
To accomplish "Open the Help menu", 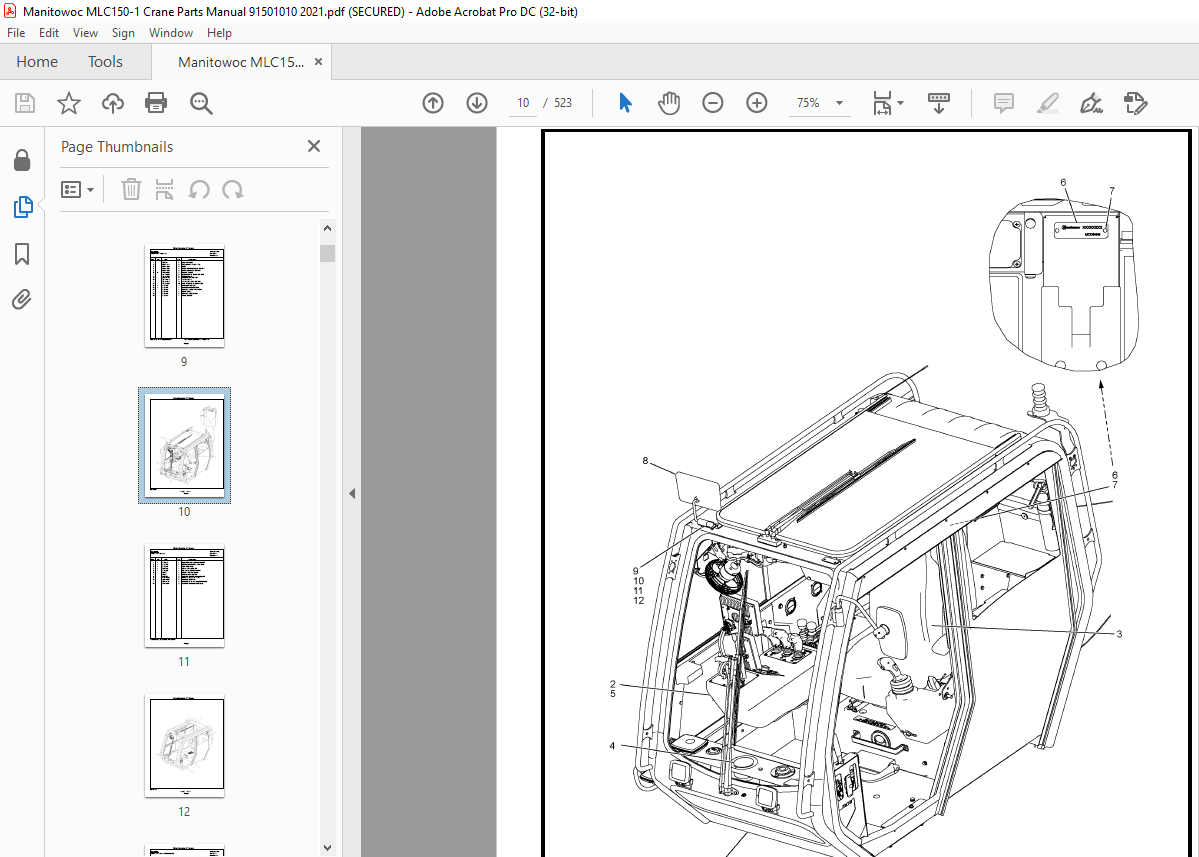I will 219,33.
